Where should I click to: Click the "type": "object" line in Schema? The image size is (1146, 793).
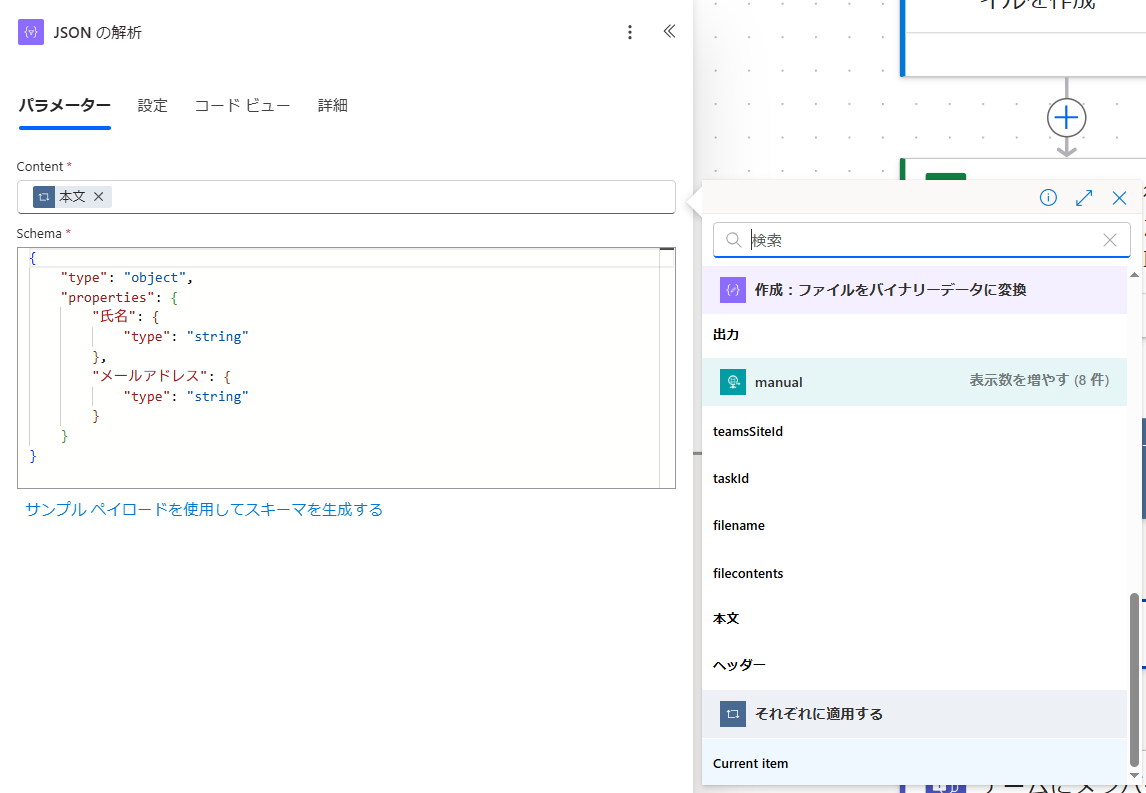[126, 278]
